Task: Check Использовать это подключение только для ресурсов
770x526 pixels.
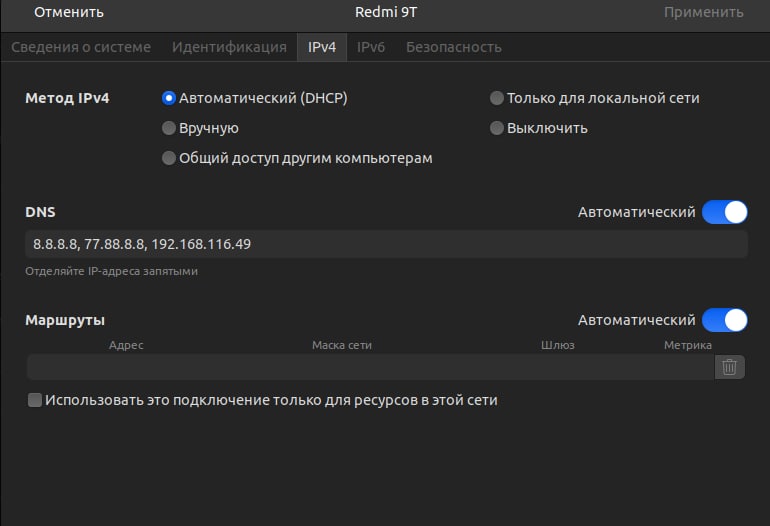Action: pyautogui.click(x=35, y=400)
